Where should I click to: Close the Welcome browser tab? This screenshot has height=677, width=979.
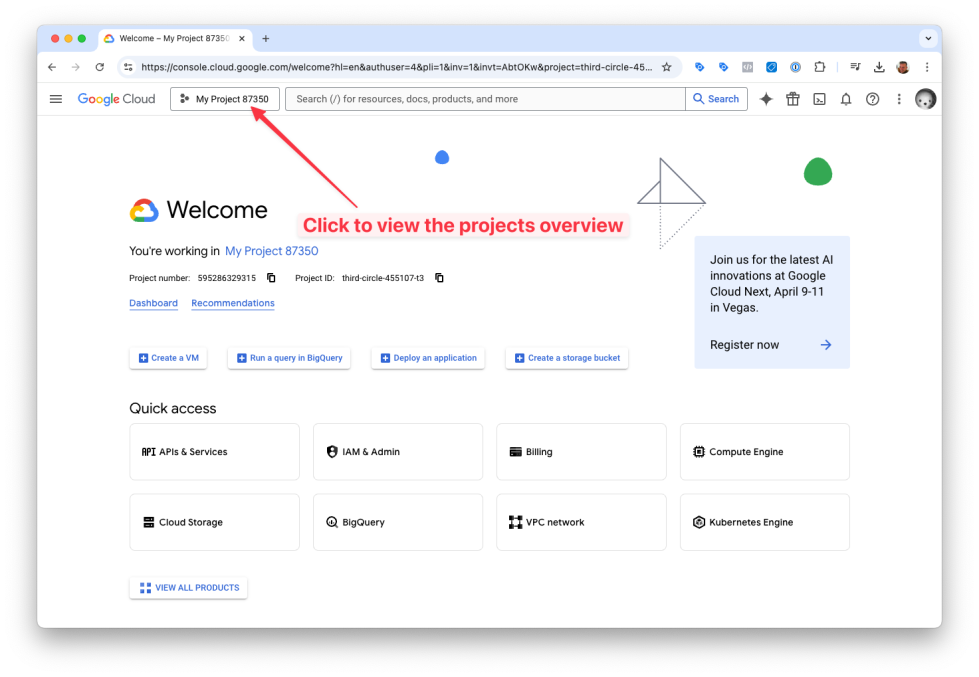[242, 38]
